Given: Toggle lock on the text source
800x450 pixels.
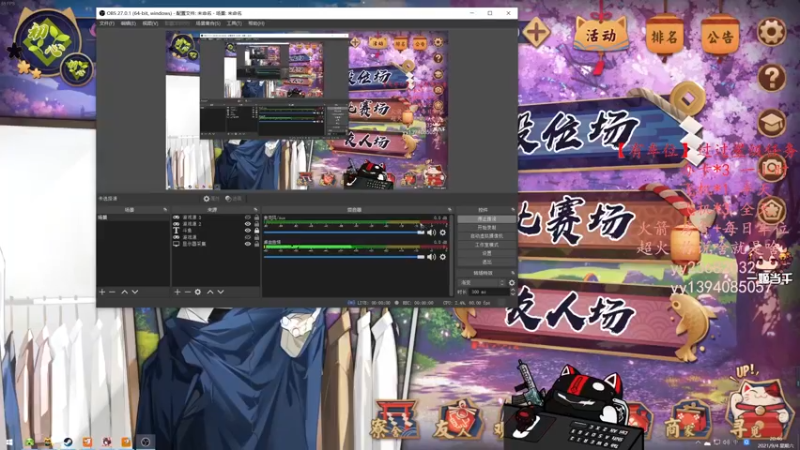Looking at the screenshot, I should [257, 231].
